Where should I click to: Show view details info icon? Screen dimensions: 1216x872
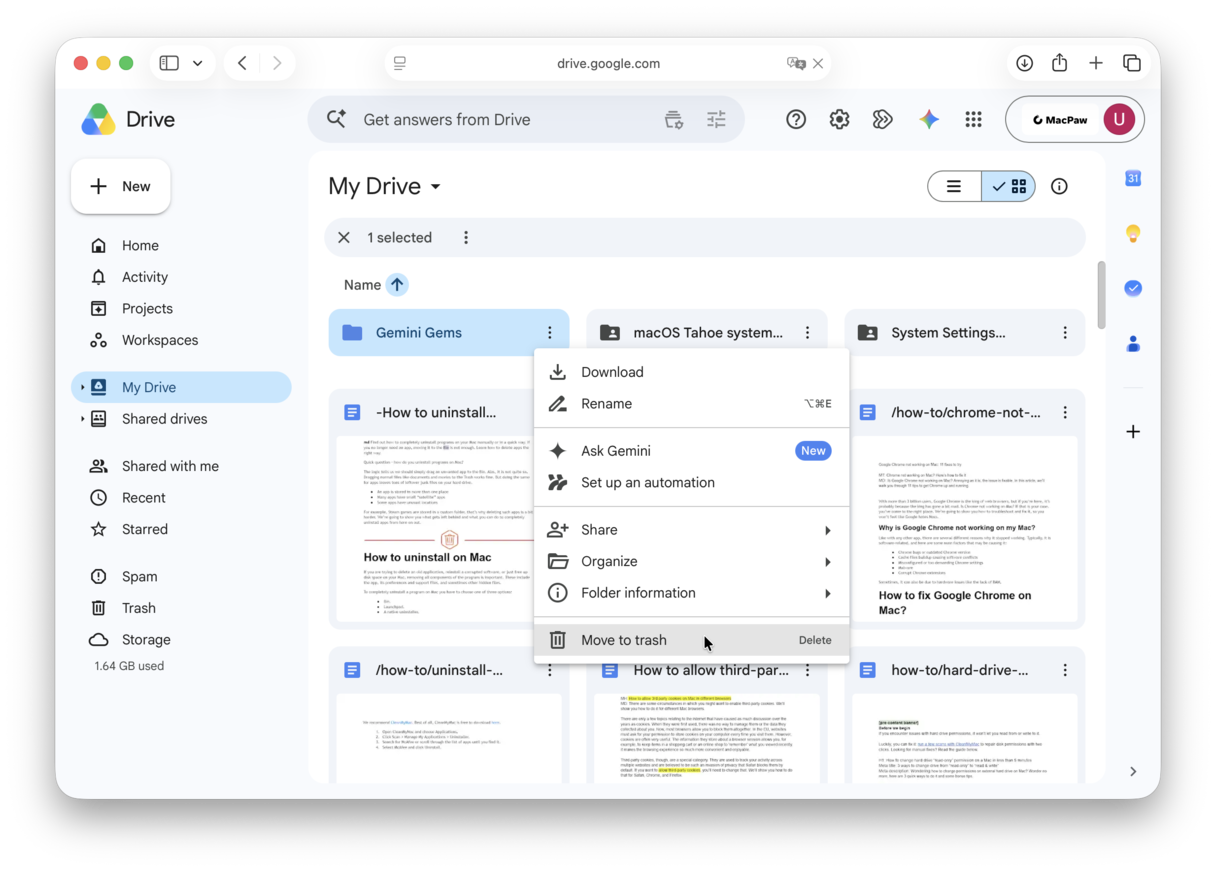[1059, 186]
